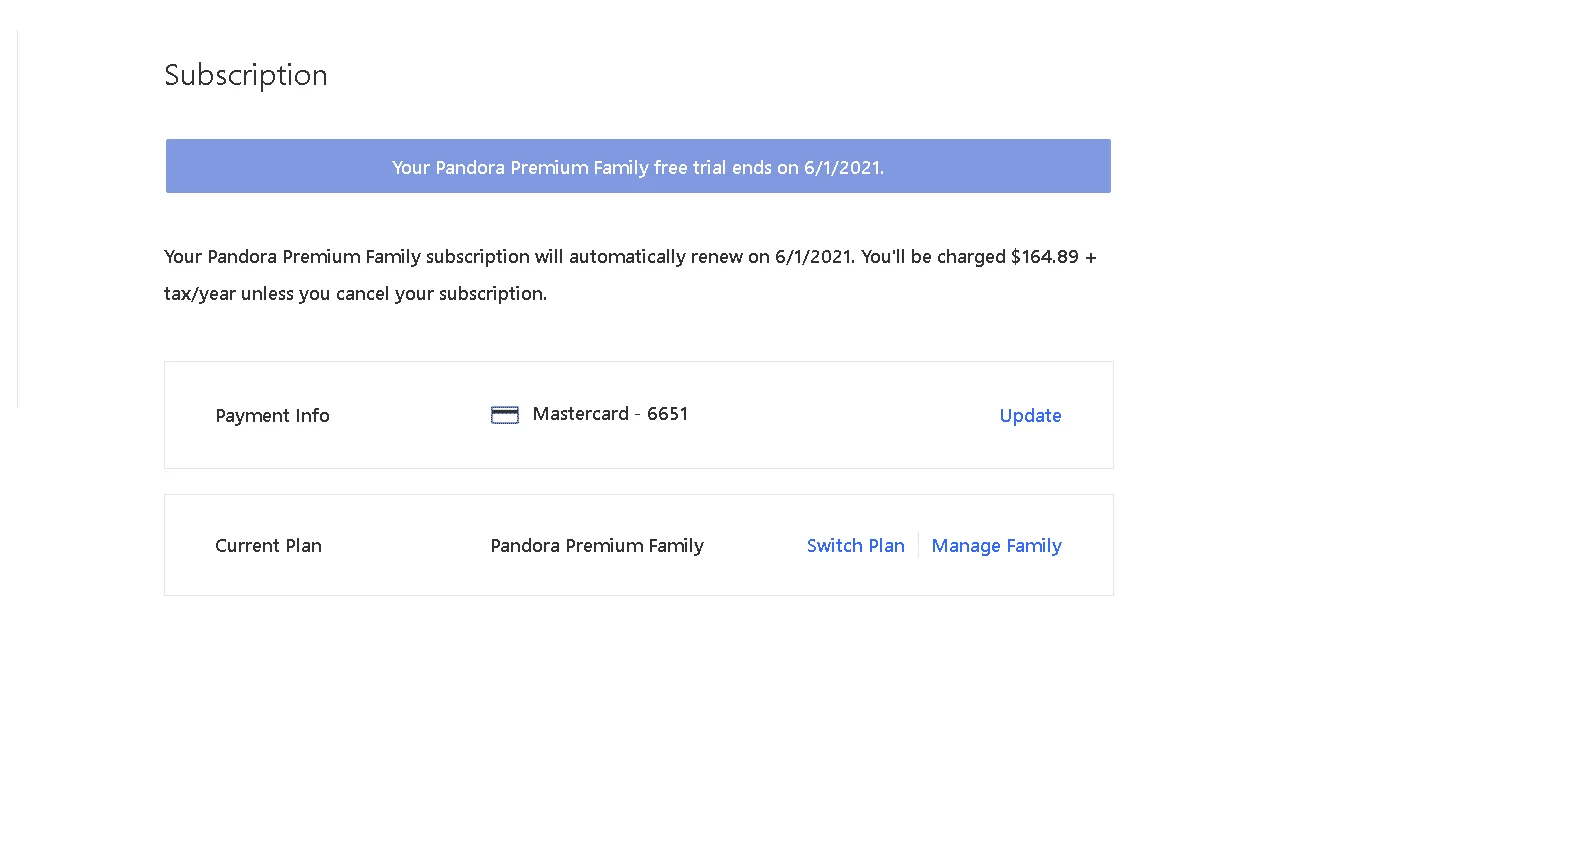Click the credit card icon beside Mastercard
This screenshot has width=1577, height=845.
[504, 415]
